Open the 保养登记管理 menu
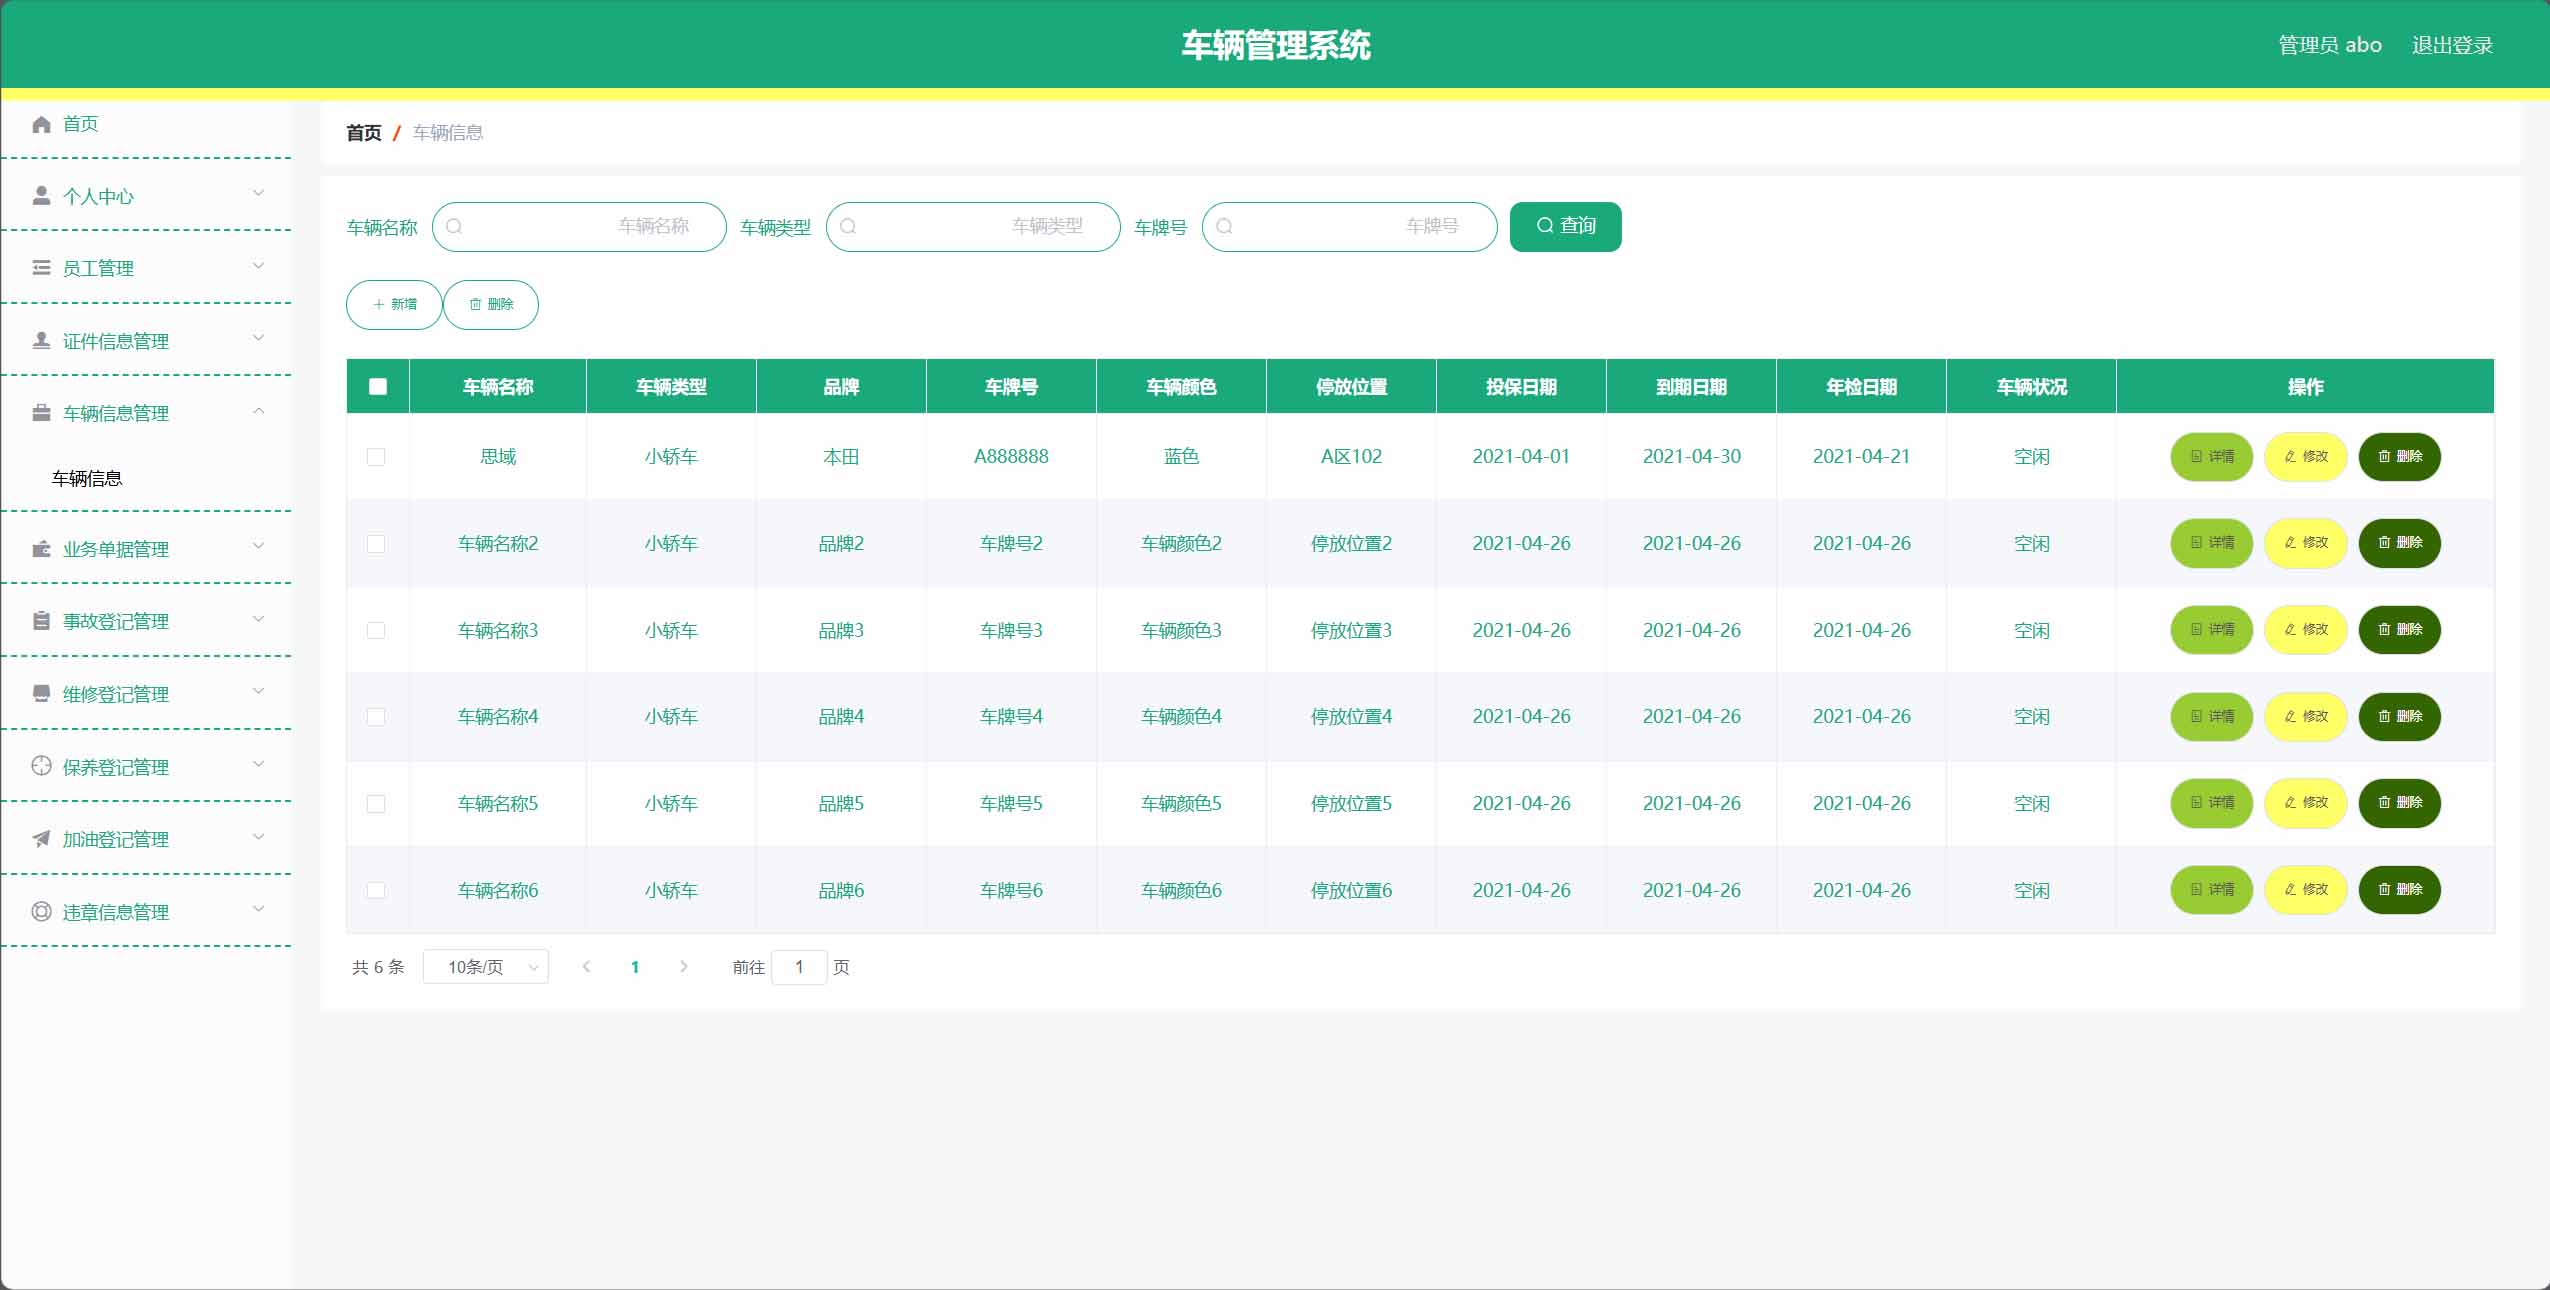Screen dimensions: 2550x1290 pyautogui.click(x=146, y=766)
